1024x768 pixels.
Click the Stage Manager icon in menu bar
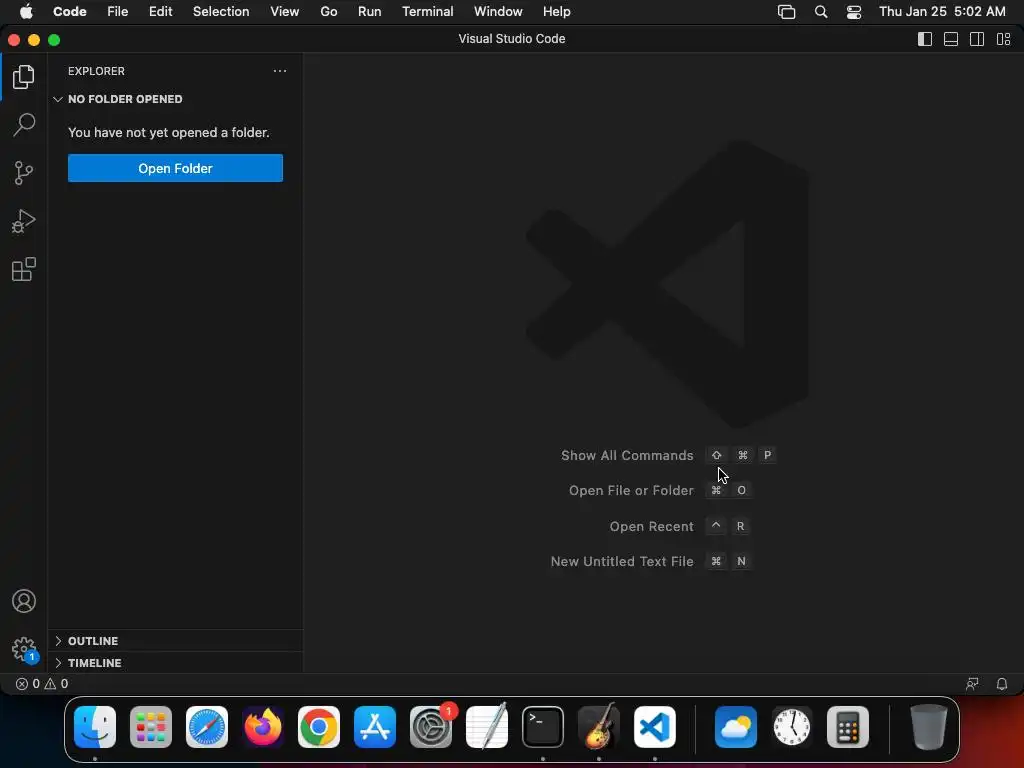[786, 12]
